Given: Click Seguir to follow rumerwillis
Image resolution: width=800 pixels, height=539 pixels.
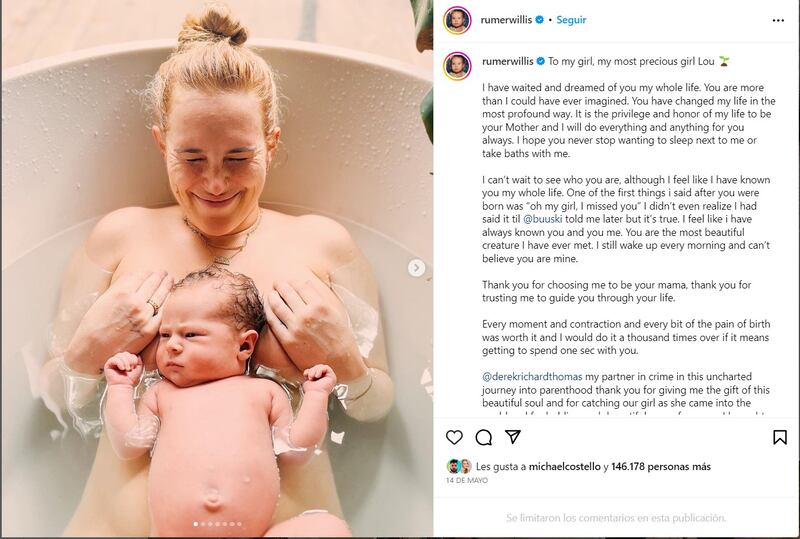Looking at the screenshot, I should pos(571,20).
